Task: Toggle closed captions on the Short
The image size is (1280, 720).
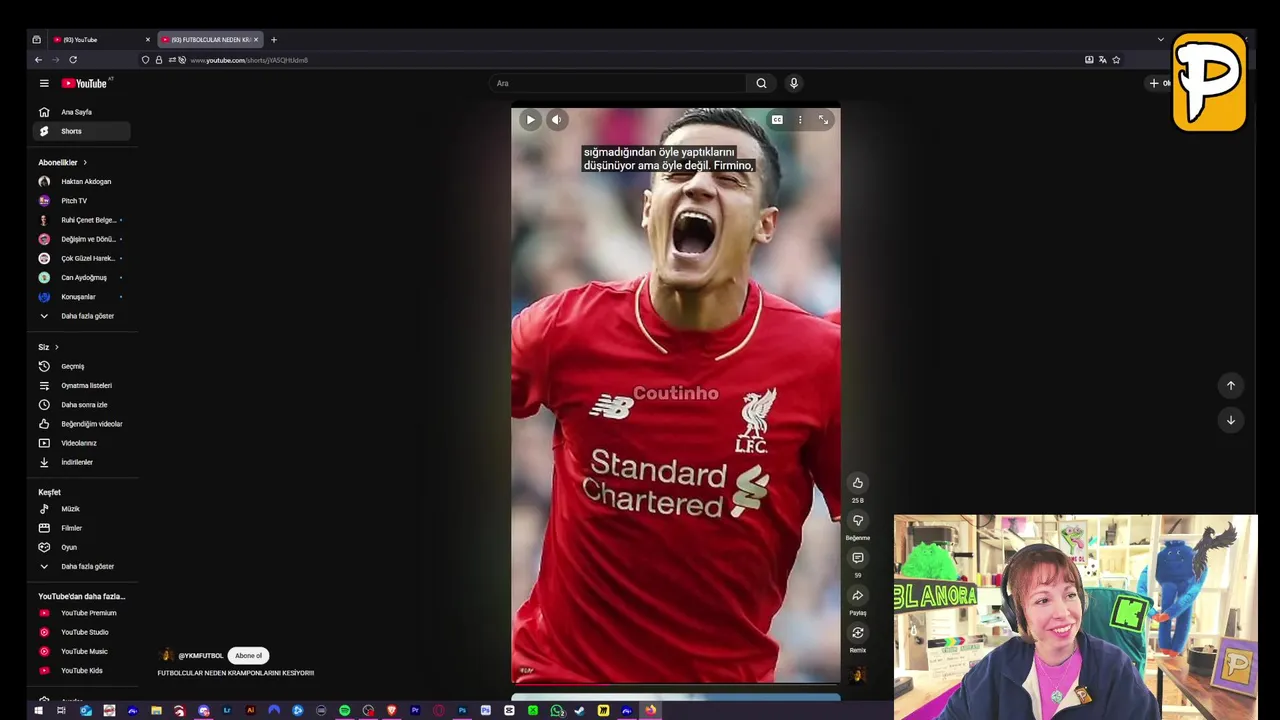Action: (777, 120)
